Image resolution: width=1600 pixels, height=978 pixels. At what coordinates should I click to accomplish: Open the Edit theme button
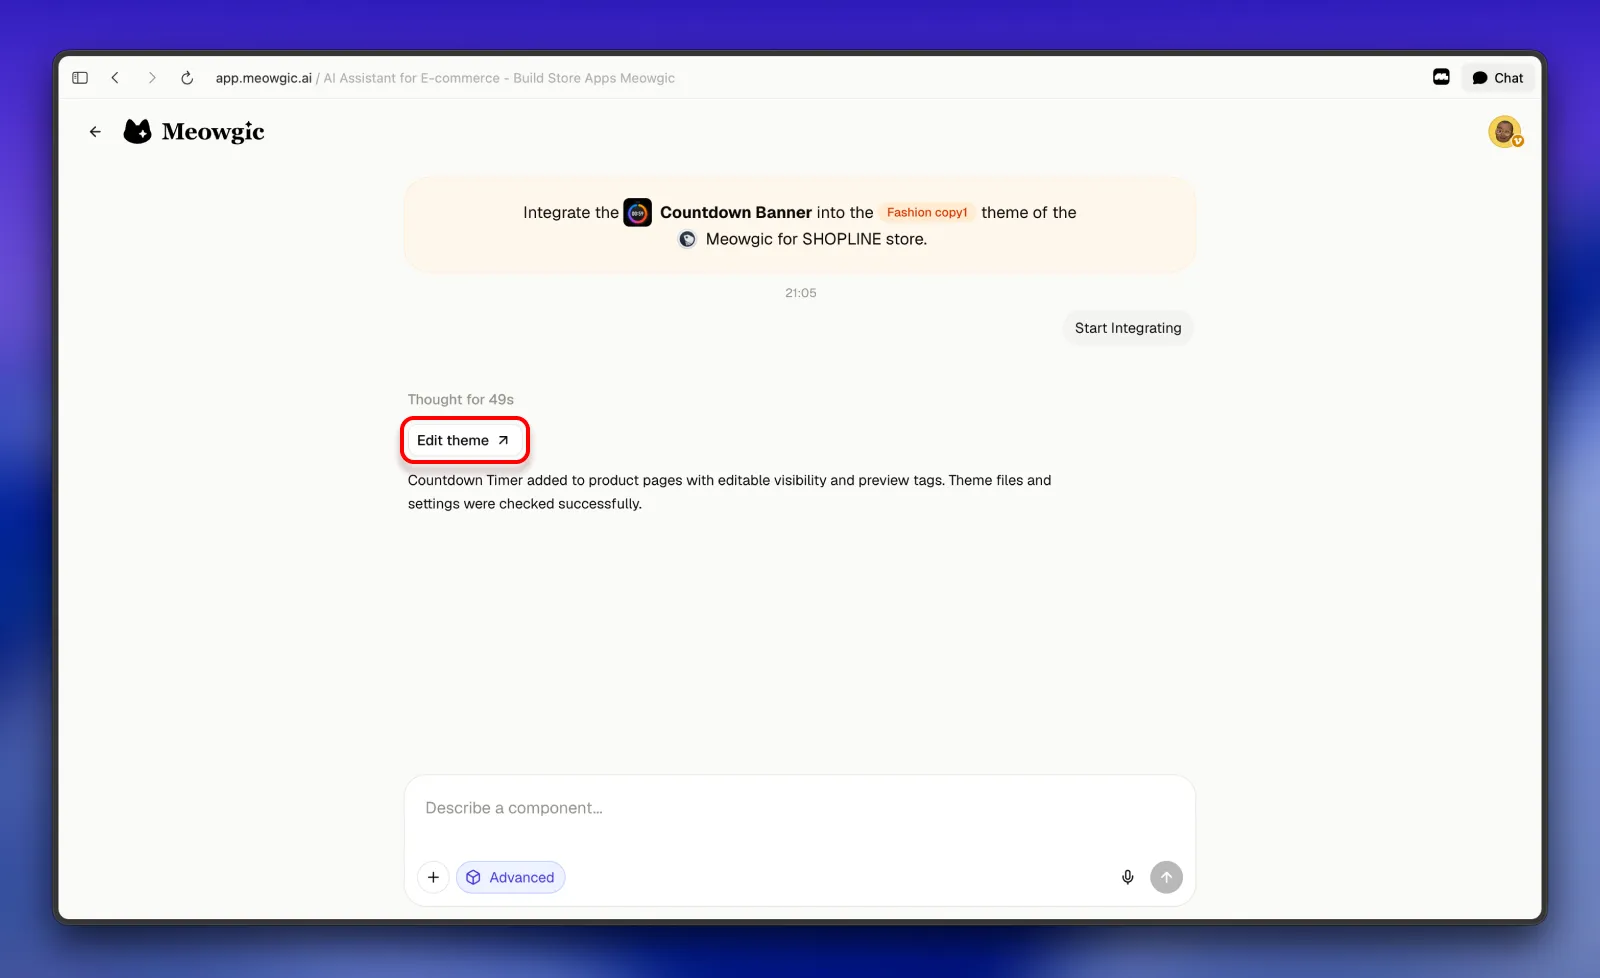coord(464,440)
